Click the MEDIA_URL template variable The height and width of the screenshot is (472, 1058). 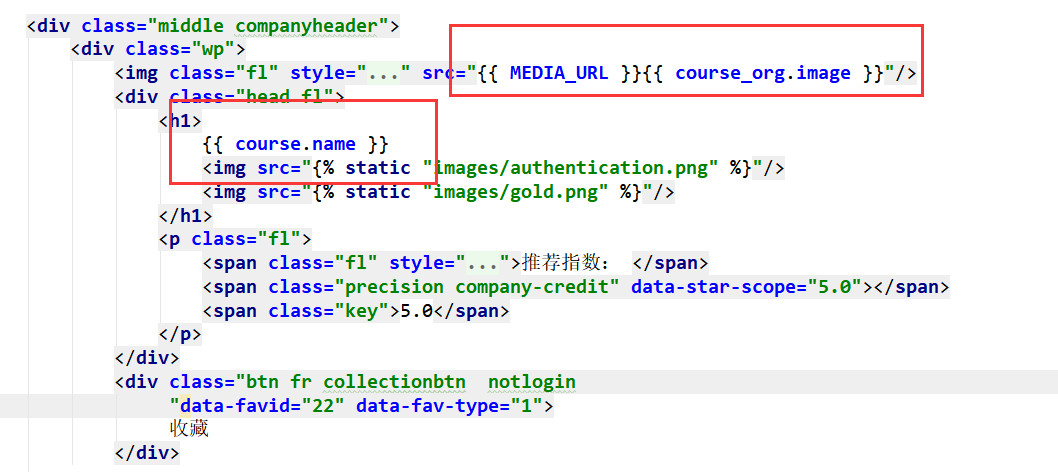click(x=559, y=73)
